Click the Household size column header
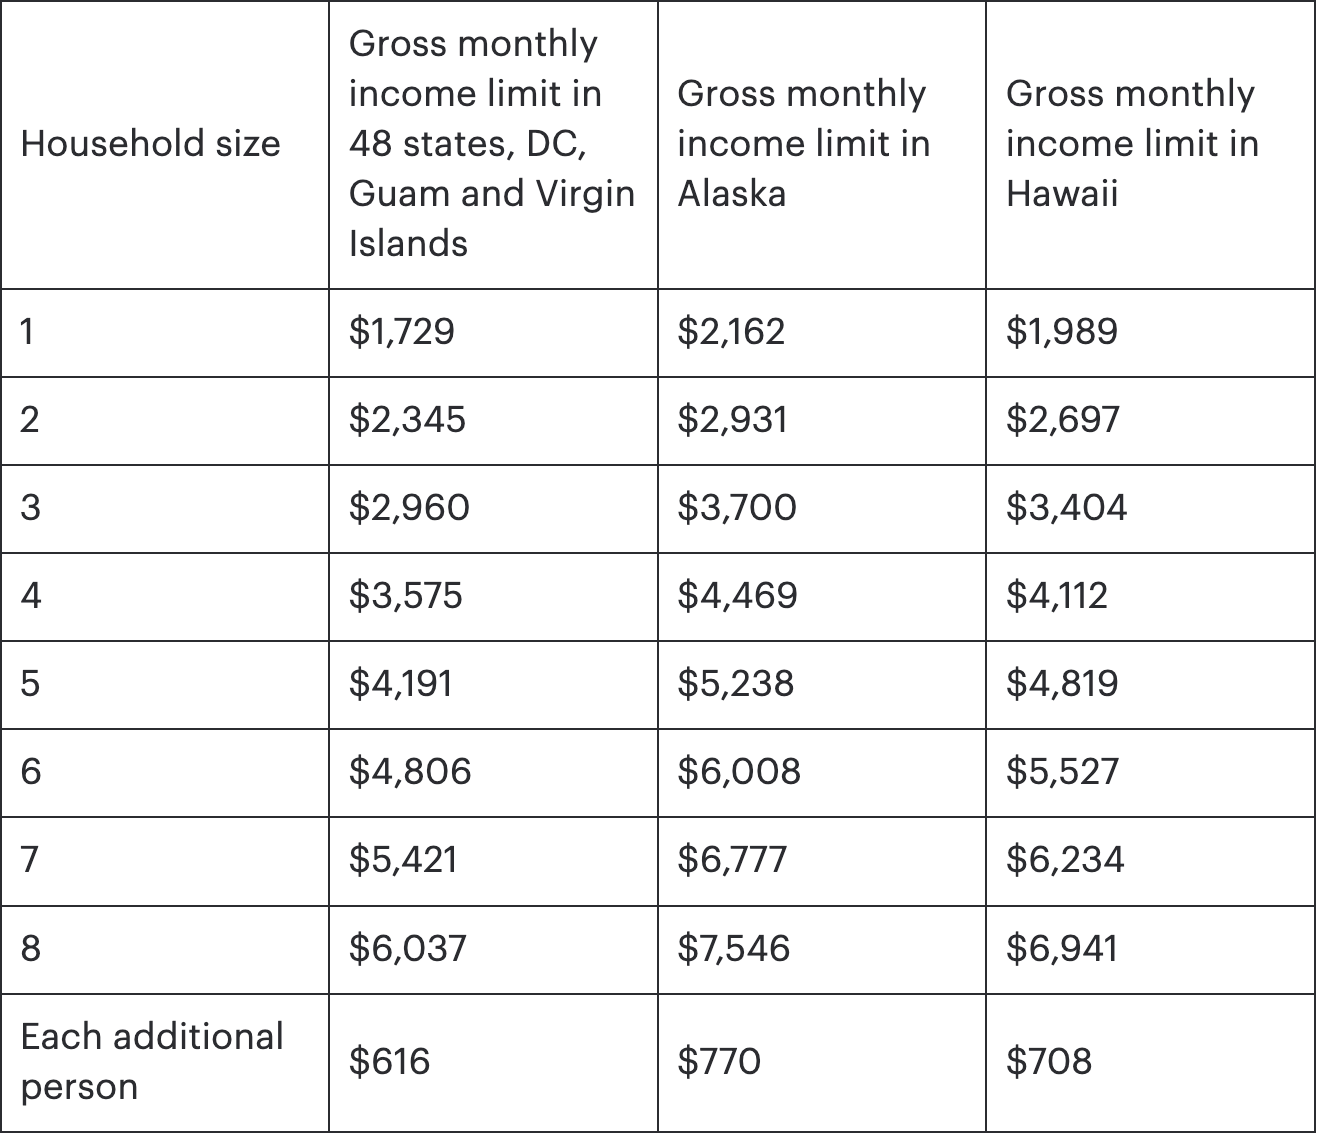Screen dimensions: 1320x1142 pos(150,143)
